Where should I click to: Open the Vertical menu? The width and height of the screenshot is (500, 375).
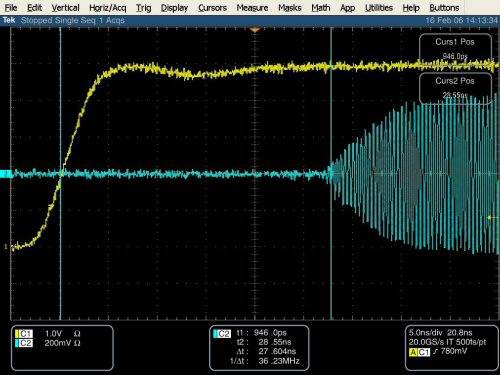pos(65,8)
